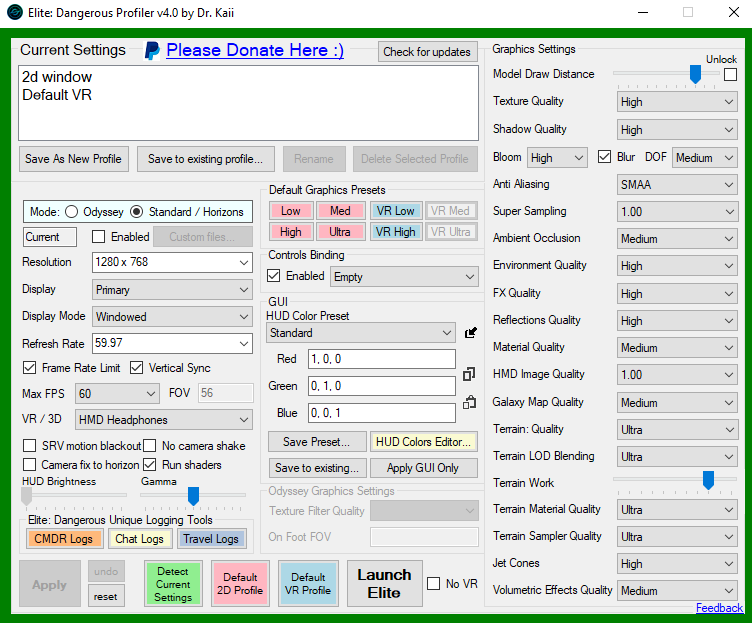Open Anti Aliasing dropdown

(x=677, y=185)
